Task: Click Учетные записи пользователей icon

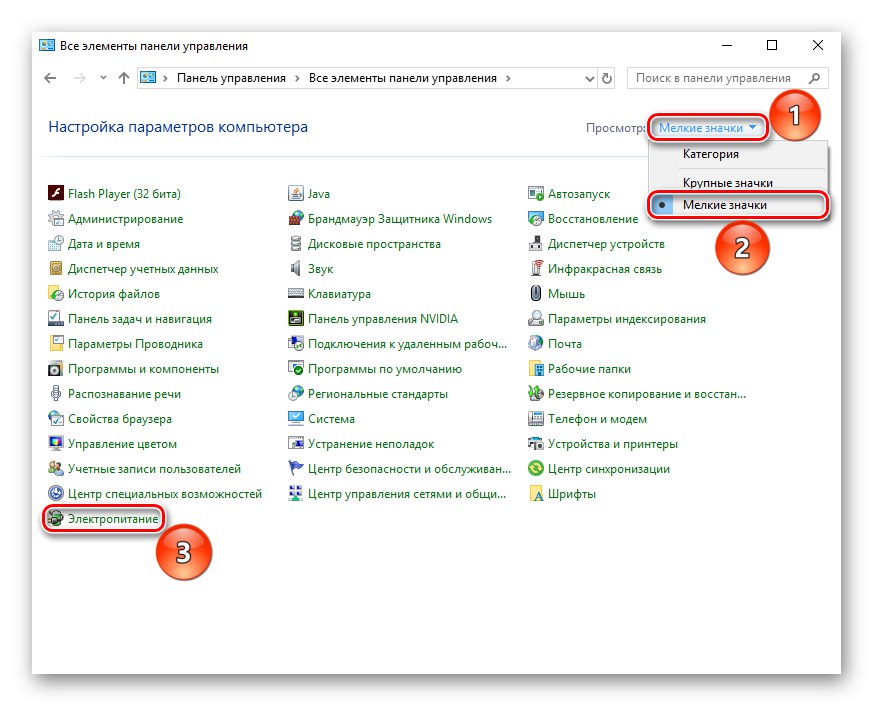Action: 56,469
